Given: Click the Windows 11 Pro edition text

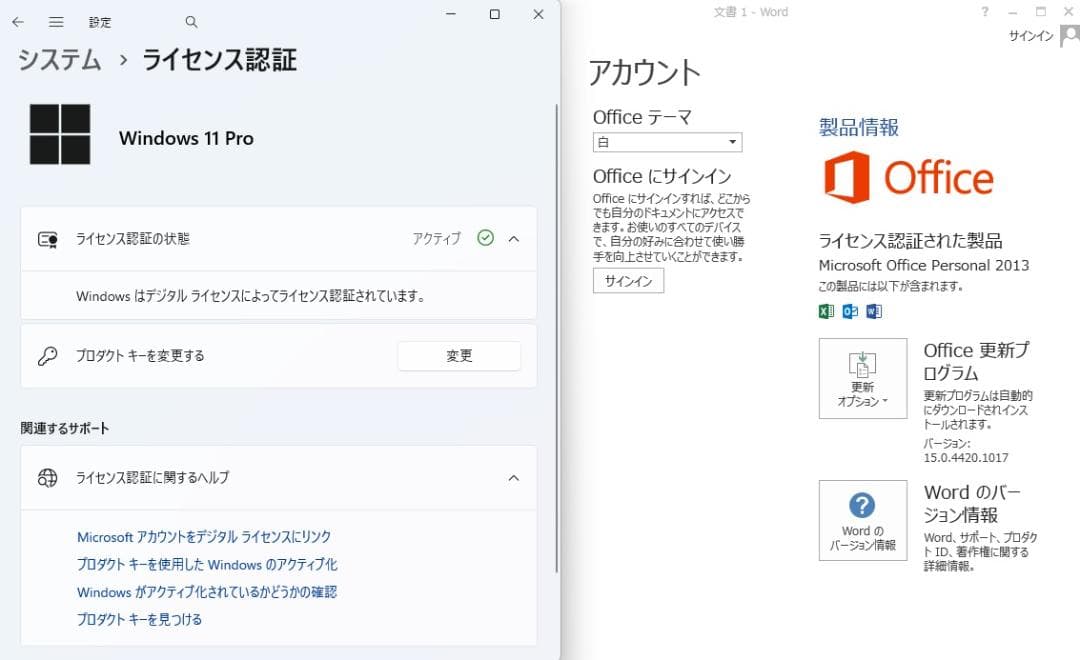Looking at the screenshot, I should [186, 138].
